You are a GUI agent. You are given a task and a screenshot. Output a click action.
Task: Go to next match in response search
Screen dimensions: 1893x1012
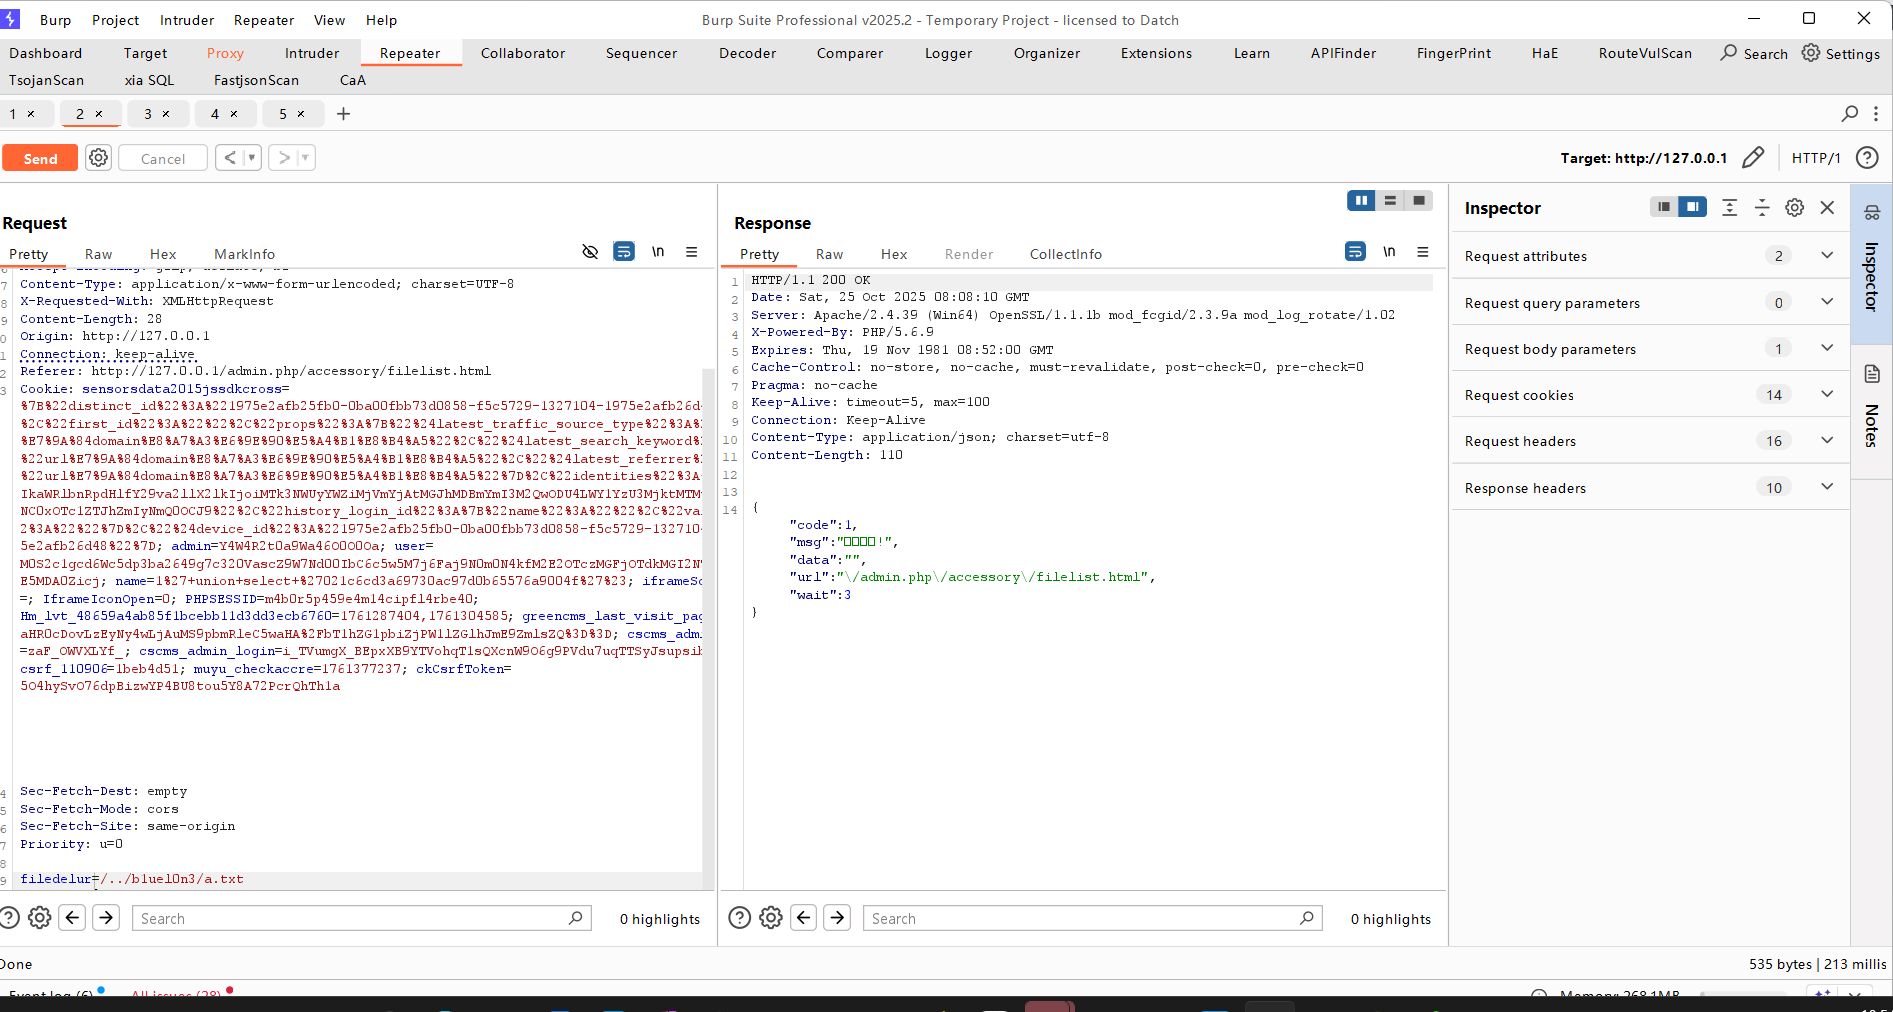837,918
